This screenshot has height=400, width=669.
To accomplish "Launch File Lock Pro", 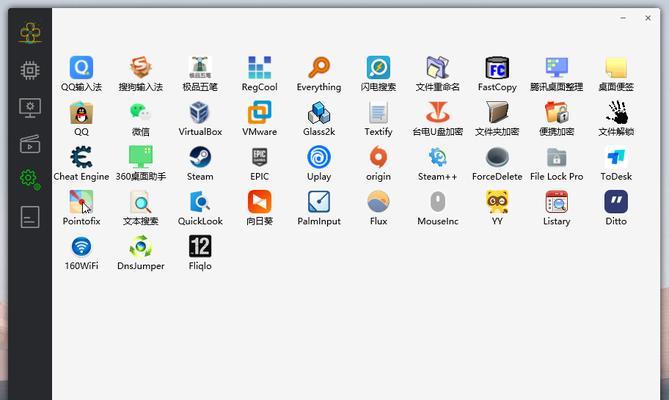I will coord(556,157).
